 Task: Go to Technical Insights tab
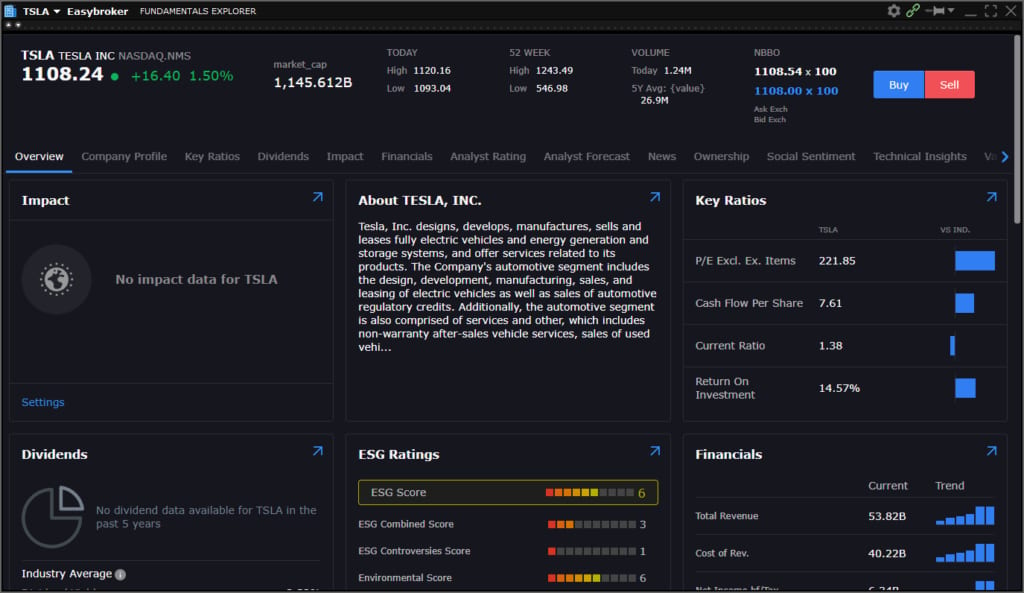pyautogui.click(x=920, y=157)
